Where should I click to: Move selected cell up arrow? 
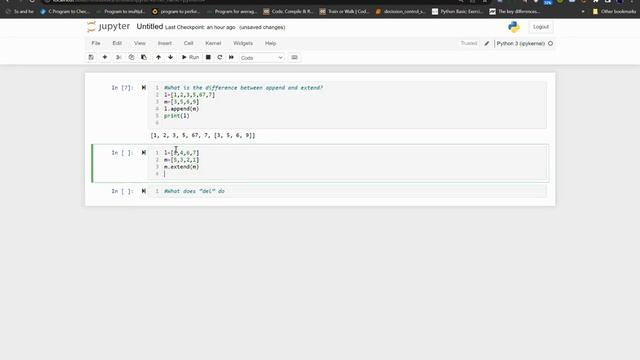click(158, 58)
